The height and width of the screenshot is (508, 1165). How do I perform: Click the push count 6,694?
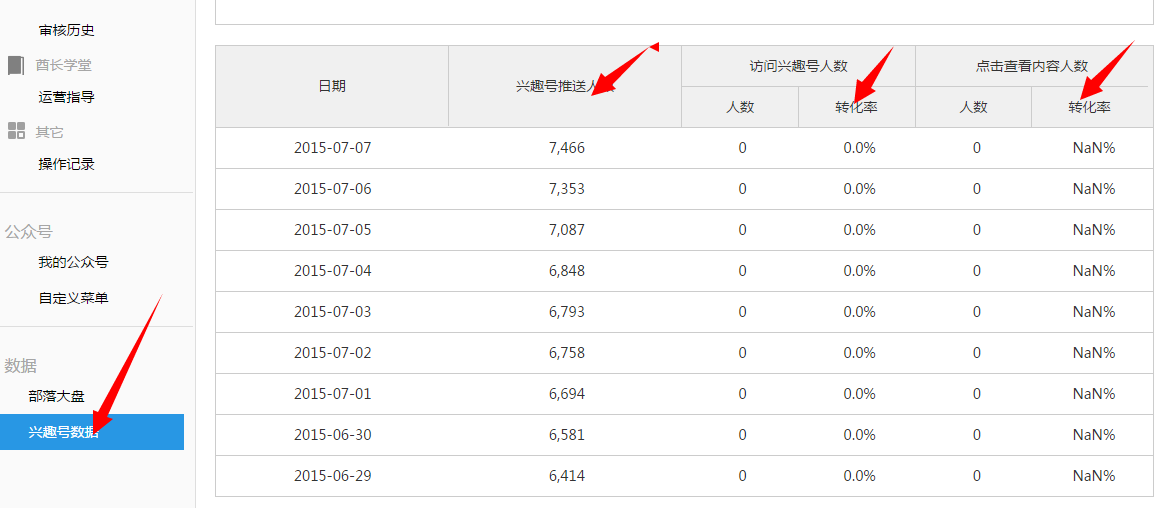[567, 394]
